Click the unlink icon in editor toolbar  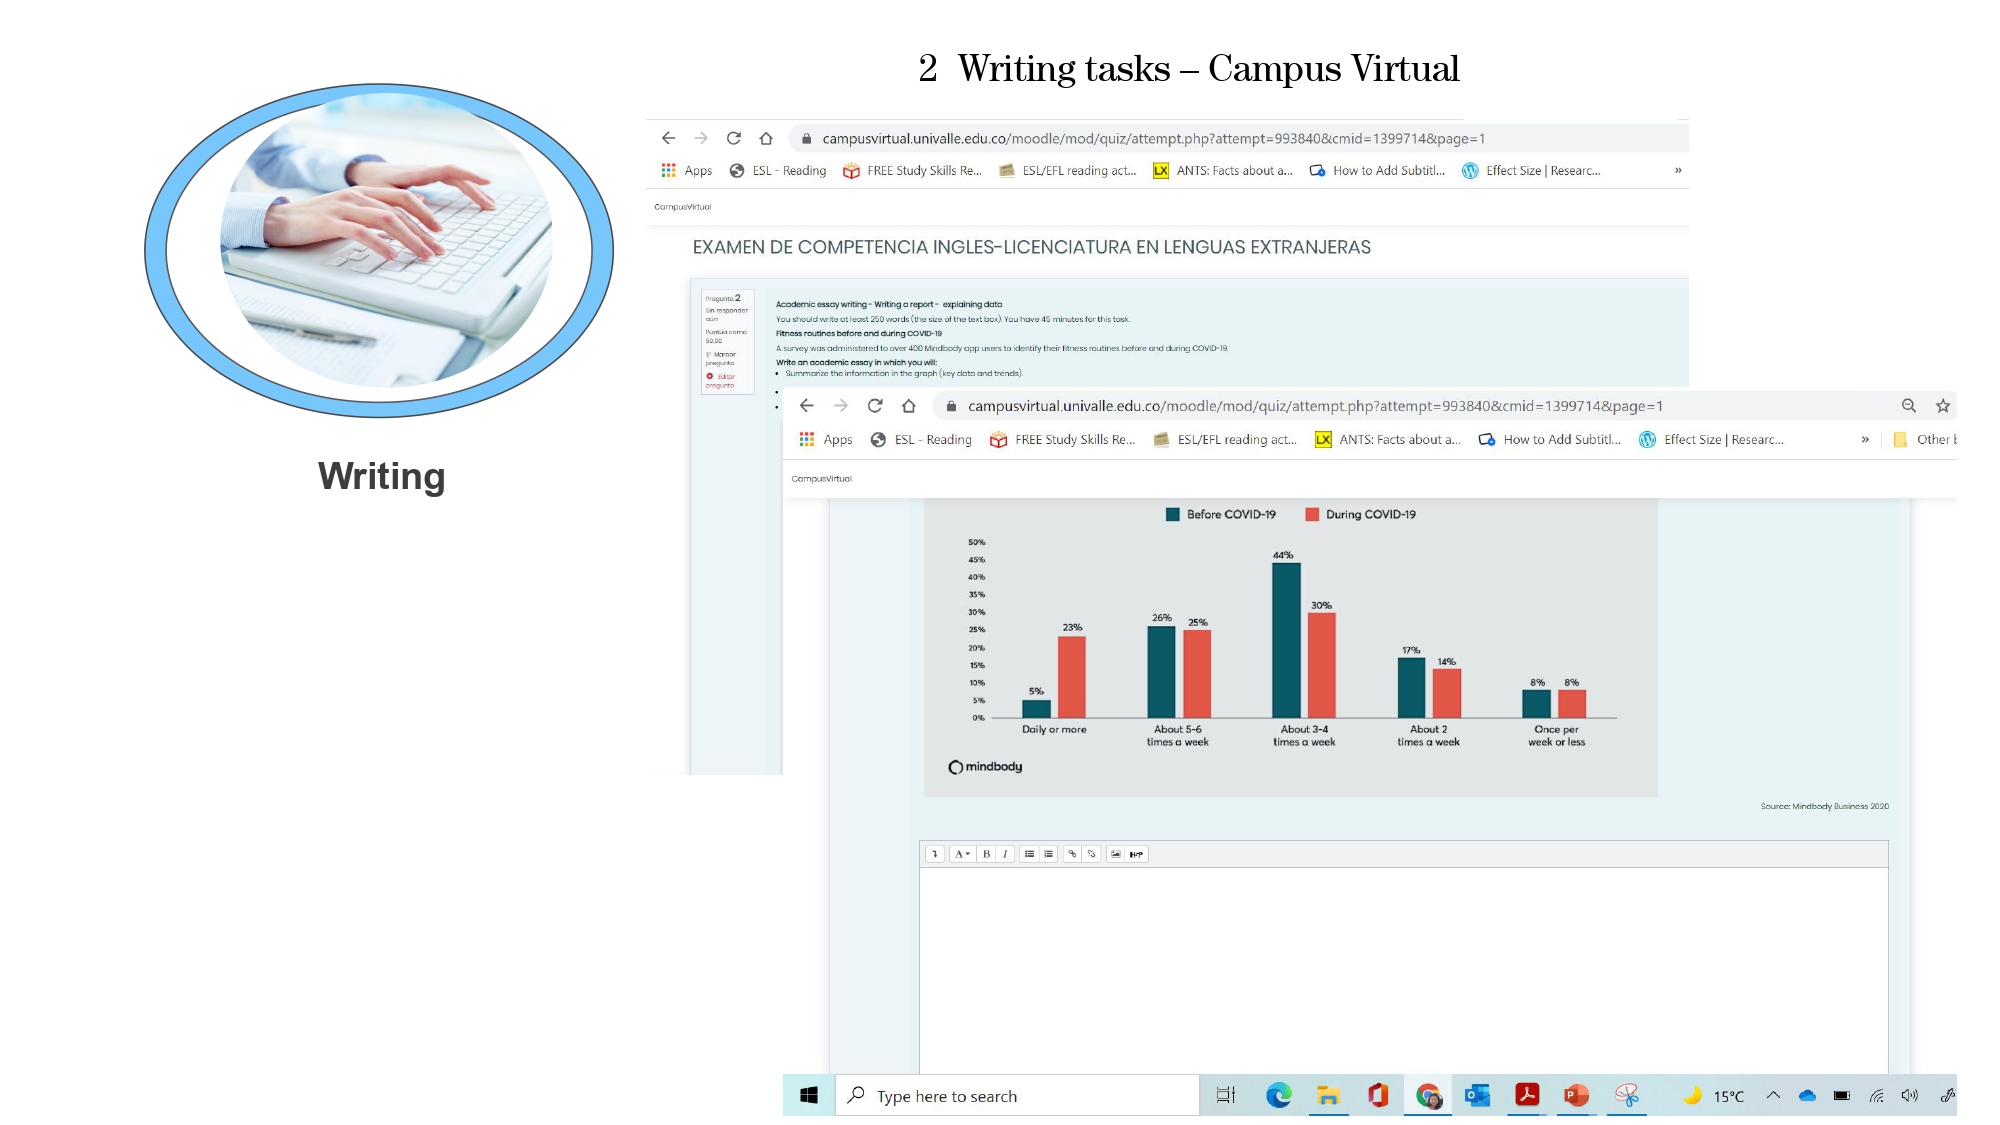(1091, 854)
